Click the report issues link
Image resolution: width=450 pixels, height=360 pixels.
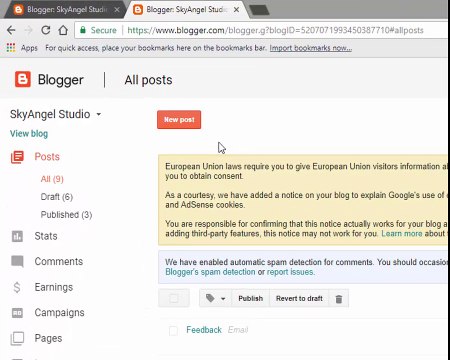[x=291, y=272]
